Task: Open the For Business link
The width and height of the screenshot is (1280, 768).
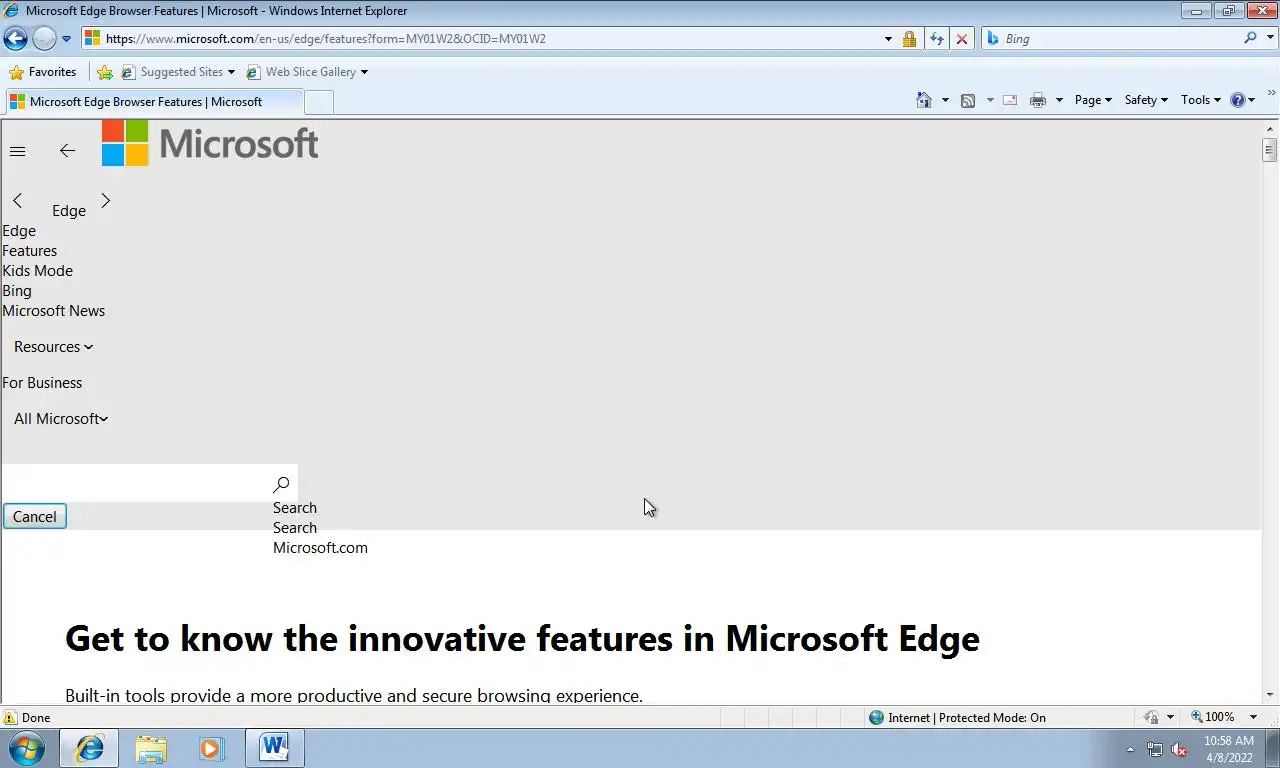Action: (42, 383)
